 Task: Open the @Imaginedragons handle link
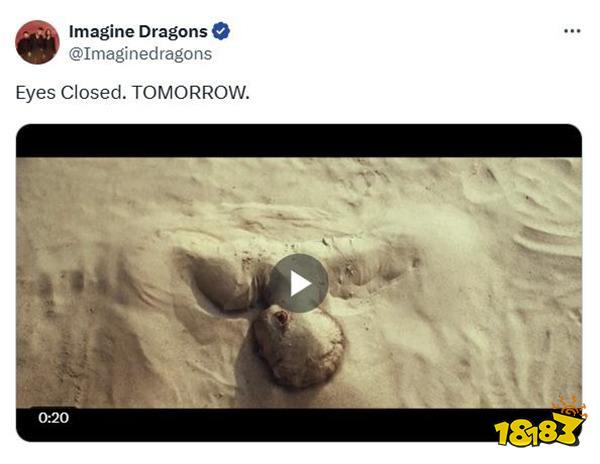point(140,54)
